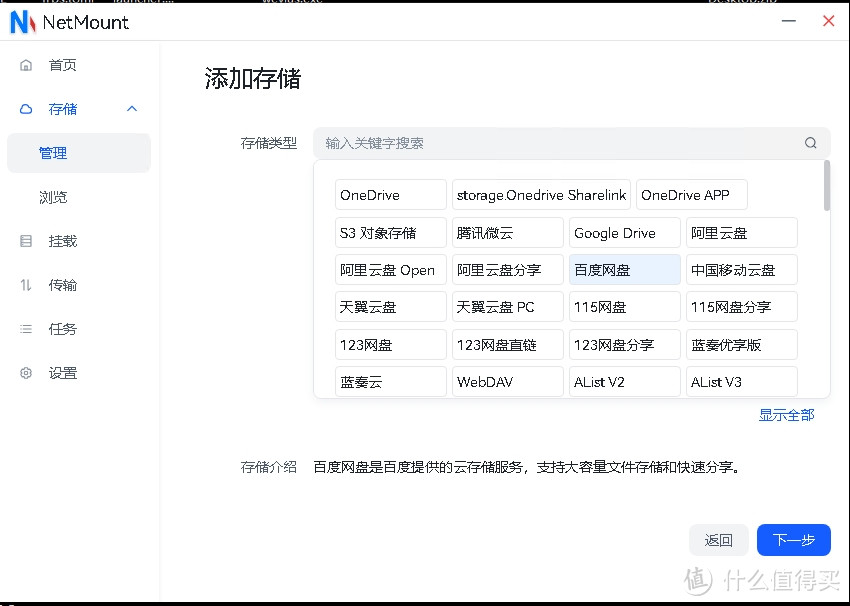Collapse the 存储 sidebar section
Image resolution: width=850 pixels, height=606 pixels.
(x=131, y=108)
